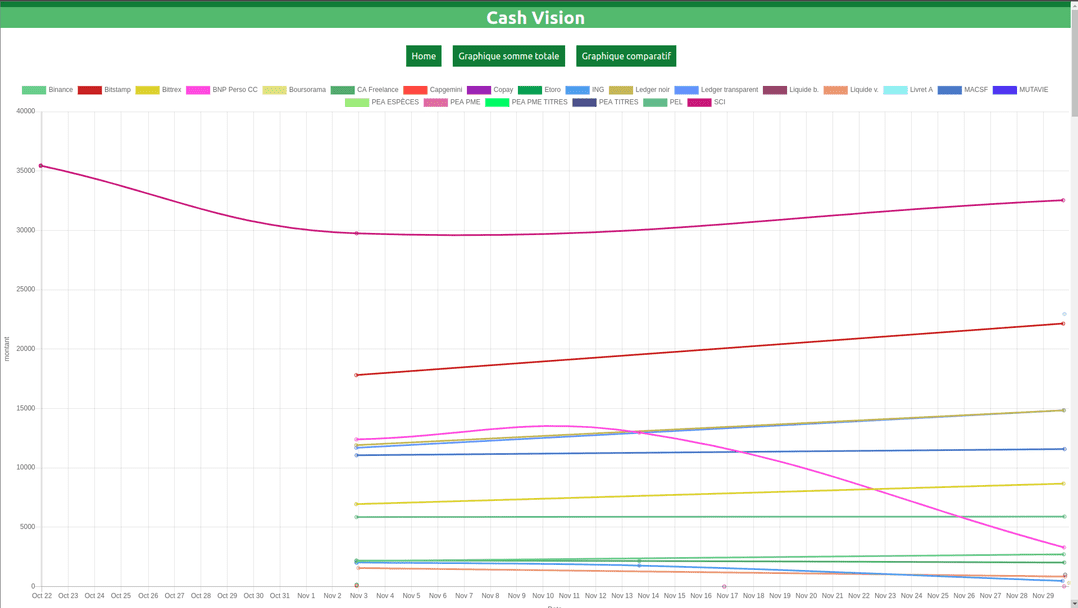Toggle Bitstamp red legend swatch
This screenshot has height=608, width=1078.
pyautogui.click(x=89, y=90)
